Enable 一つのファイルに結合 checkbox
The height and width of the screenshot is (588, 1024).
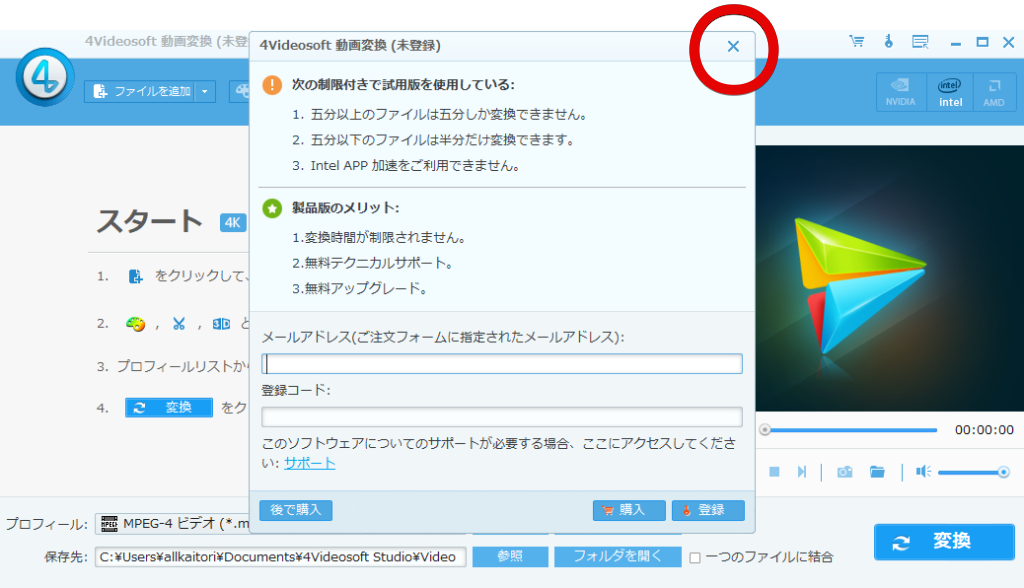point(695,558)
